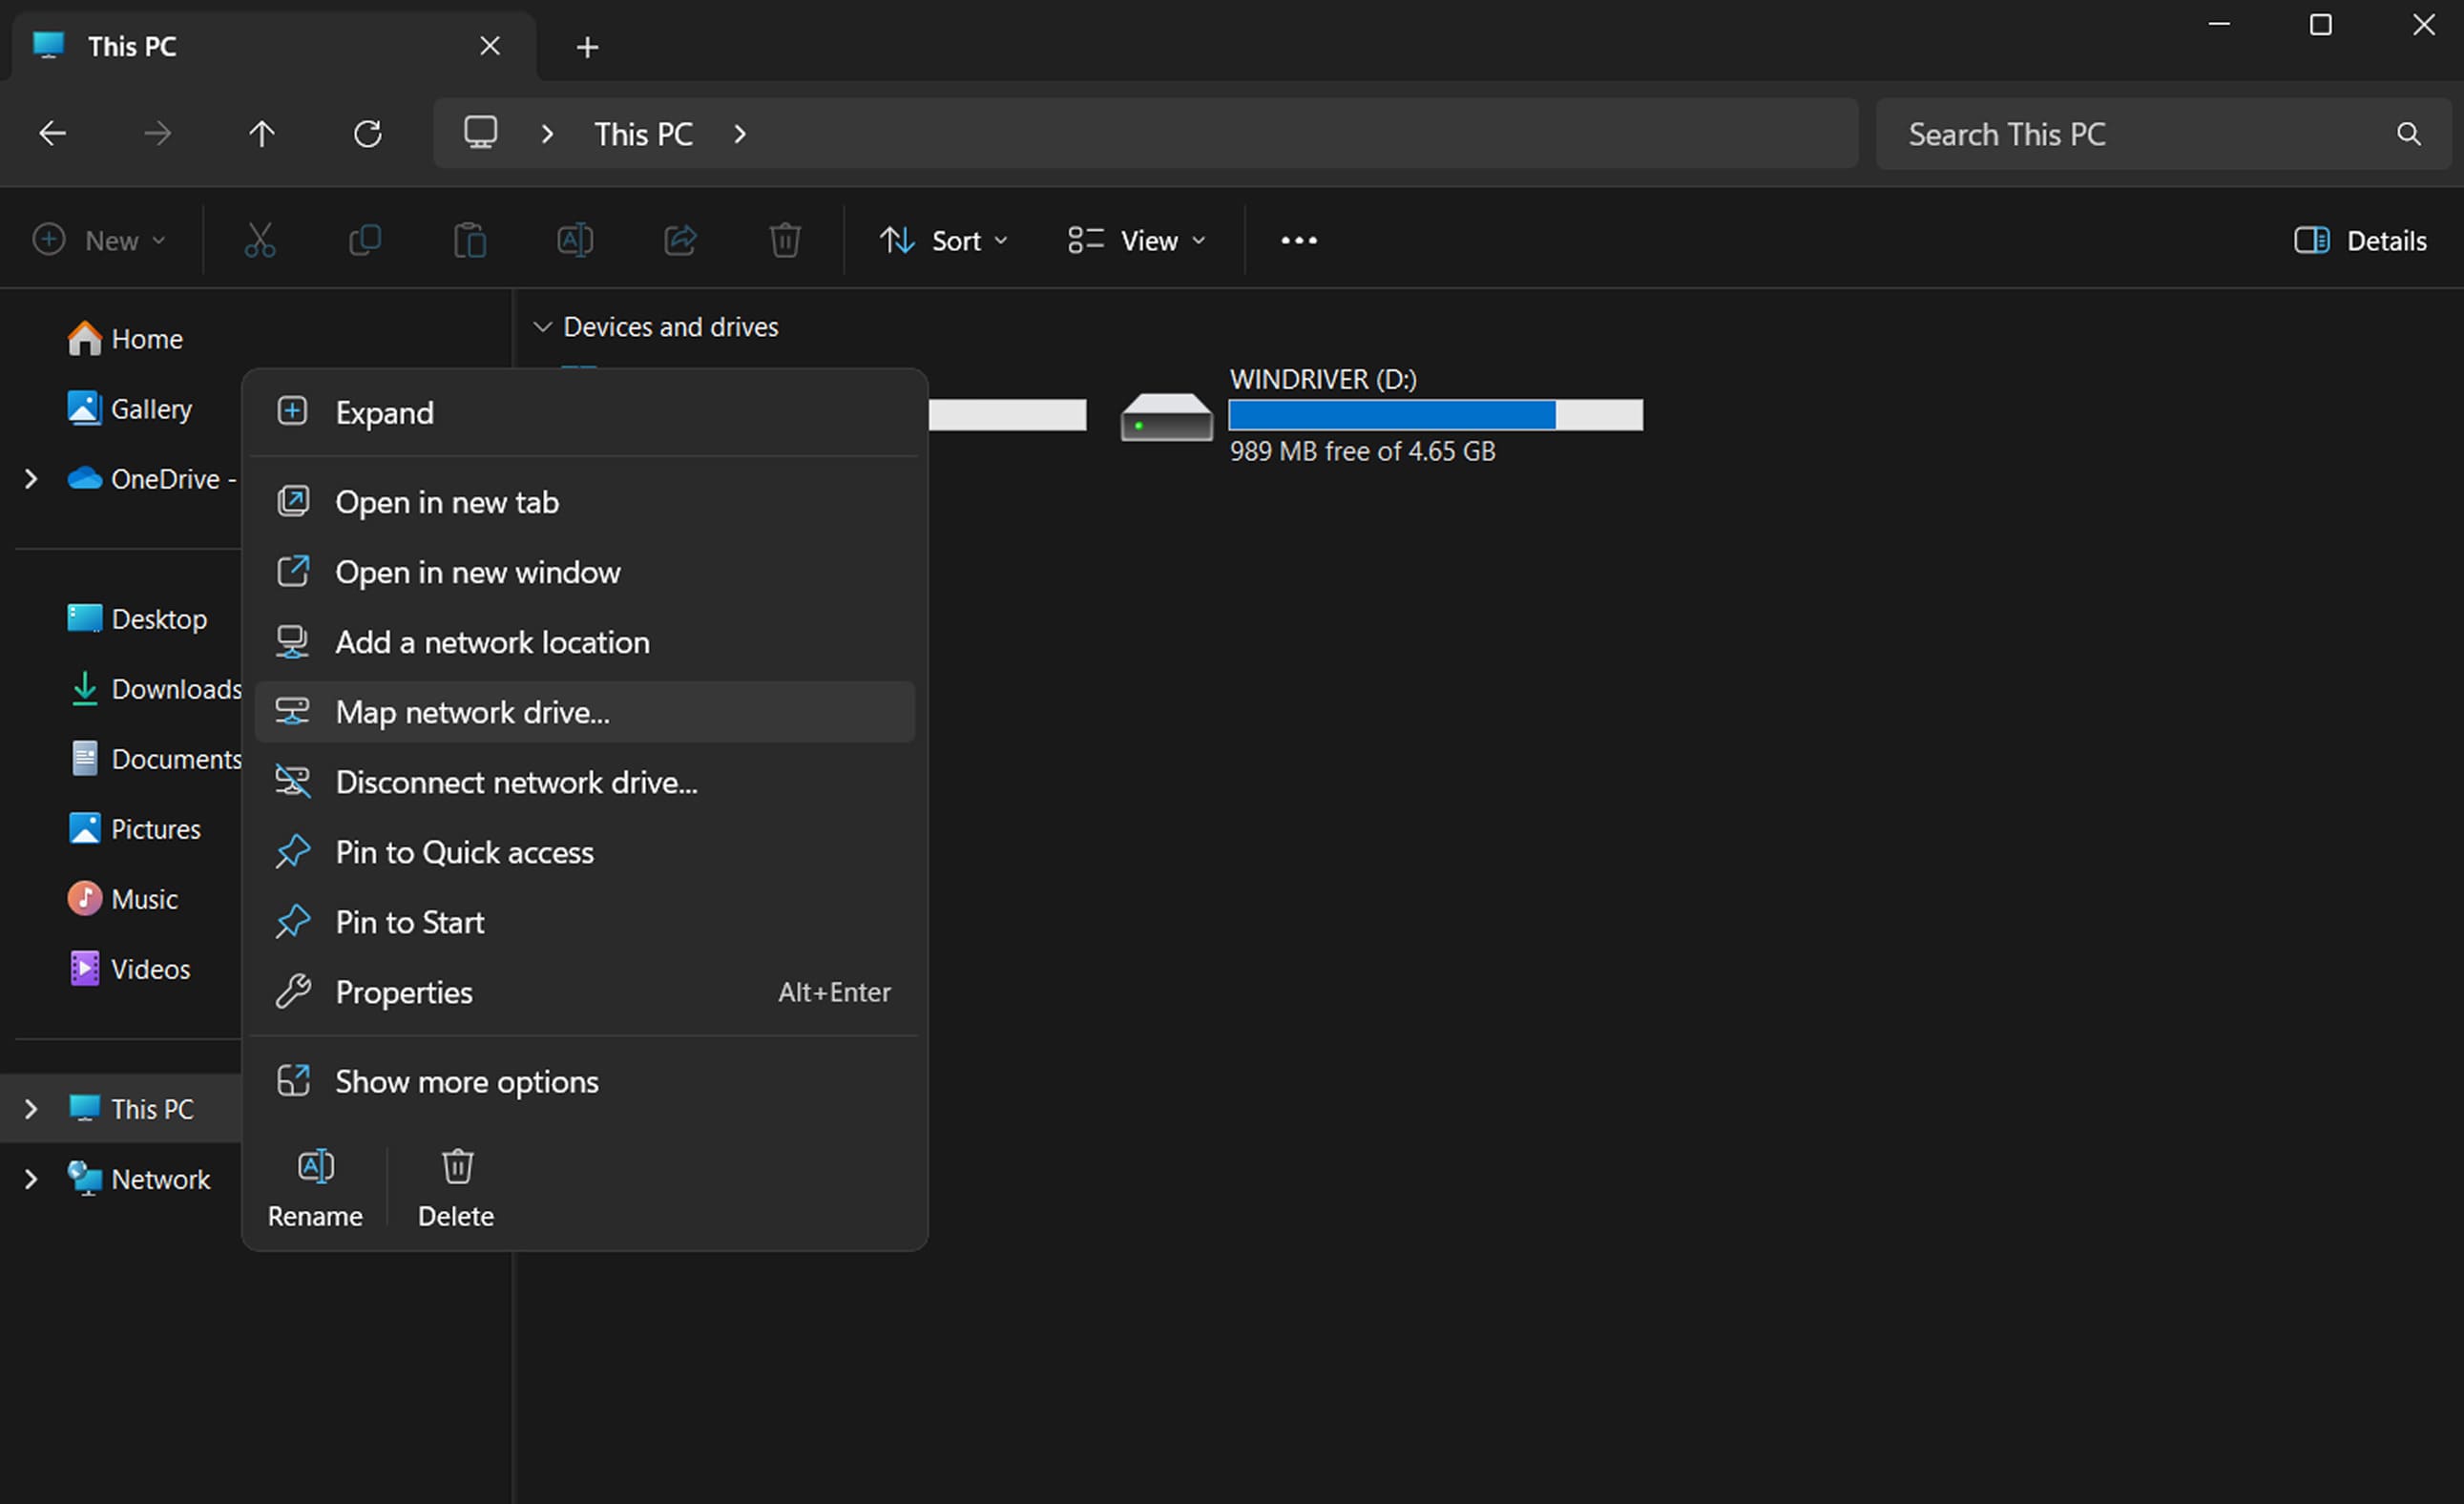Screen dimensions: 2464x1504
Task: Open Home in the sidebar
Action: [146, 339]
